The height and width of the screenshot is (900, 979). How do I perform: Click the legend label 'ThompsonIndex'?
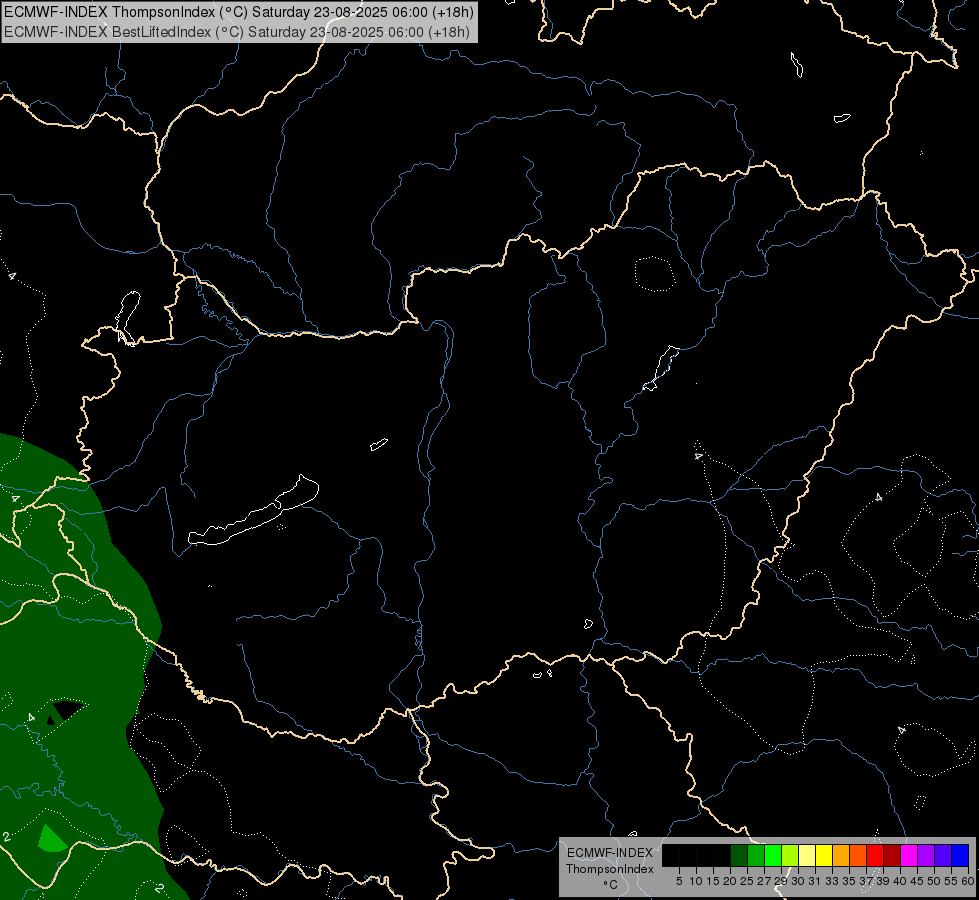610,869
